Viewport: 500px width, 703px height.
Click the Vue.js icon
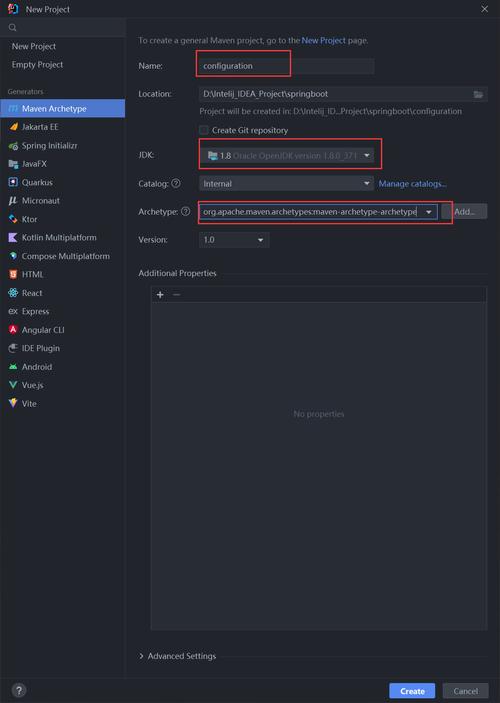click(x=13, y=385)
